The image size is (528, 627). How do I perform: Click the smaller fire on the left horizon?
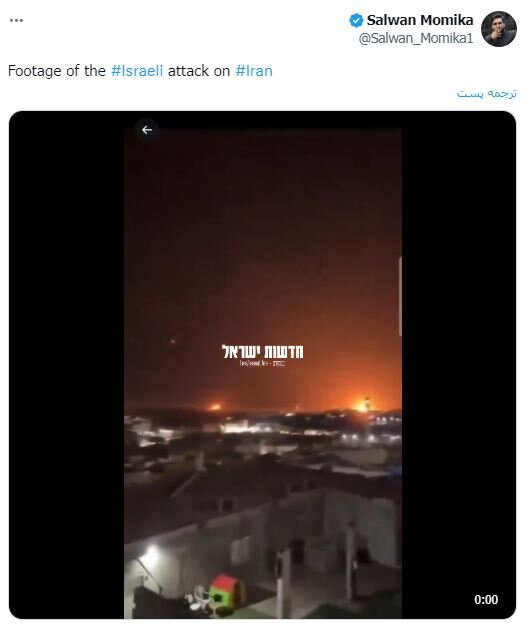coord(215,407)
